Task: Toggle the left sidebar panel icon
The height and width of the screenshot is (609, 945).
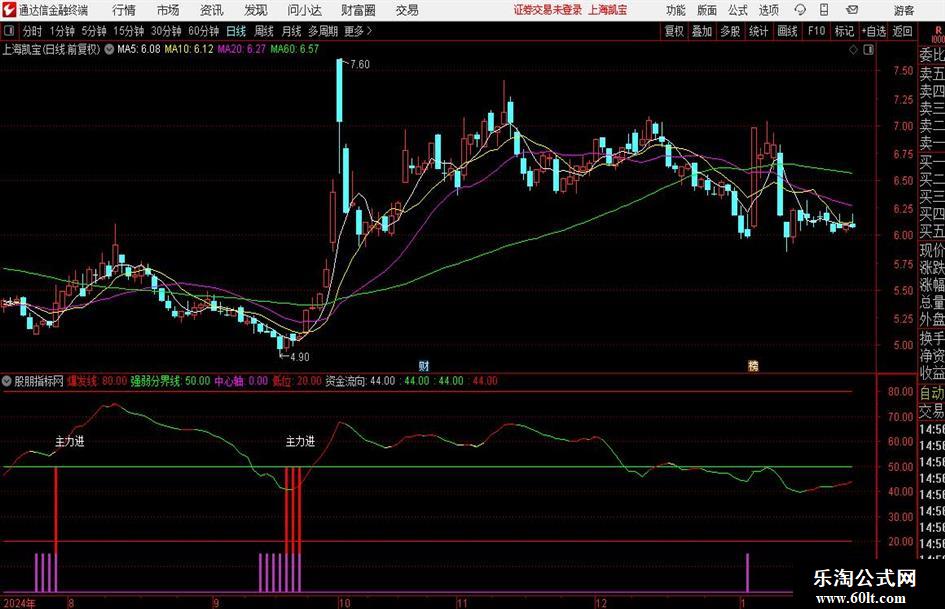Action: [x=9, y=31]
